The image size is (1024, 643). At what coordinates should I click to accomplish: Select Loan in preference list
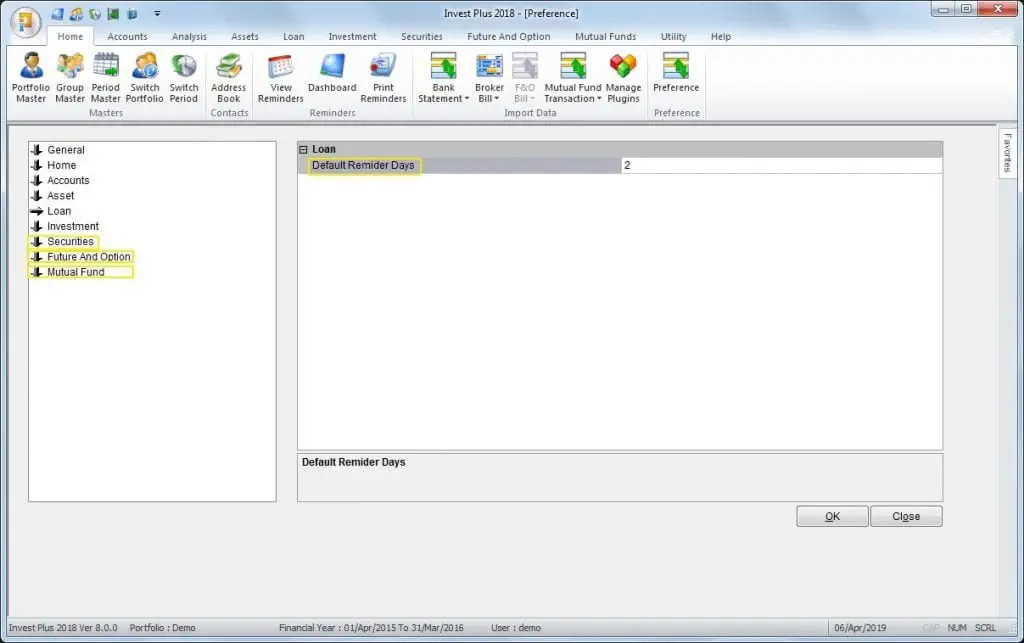(x=59, y=211)
